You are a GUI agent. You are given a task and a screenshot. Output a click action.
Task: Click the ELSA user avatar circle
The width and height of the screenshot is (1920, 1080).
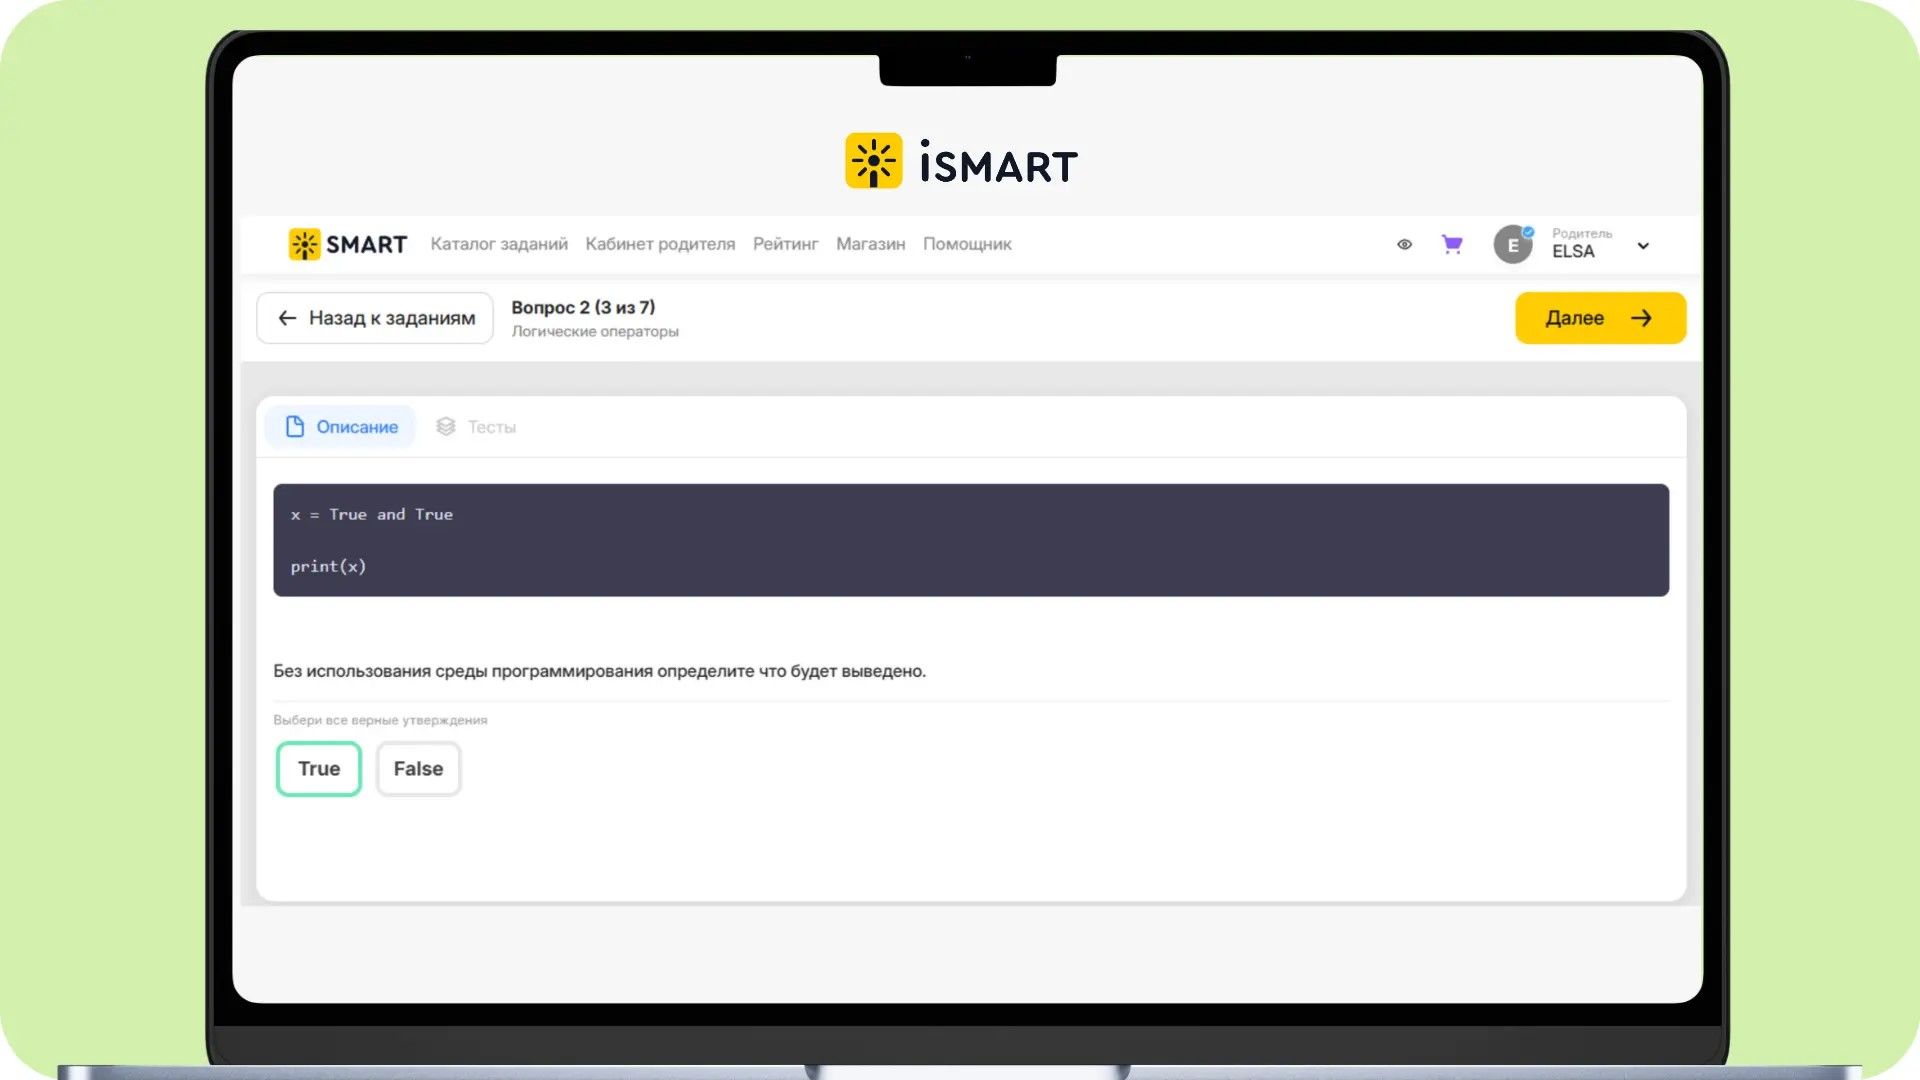point(1513,244)
